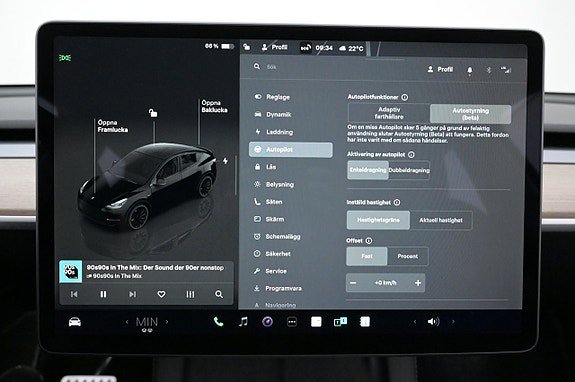
Task: Tap the lock icon above the car
Action: [153, 113]
